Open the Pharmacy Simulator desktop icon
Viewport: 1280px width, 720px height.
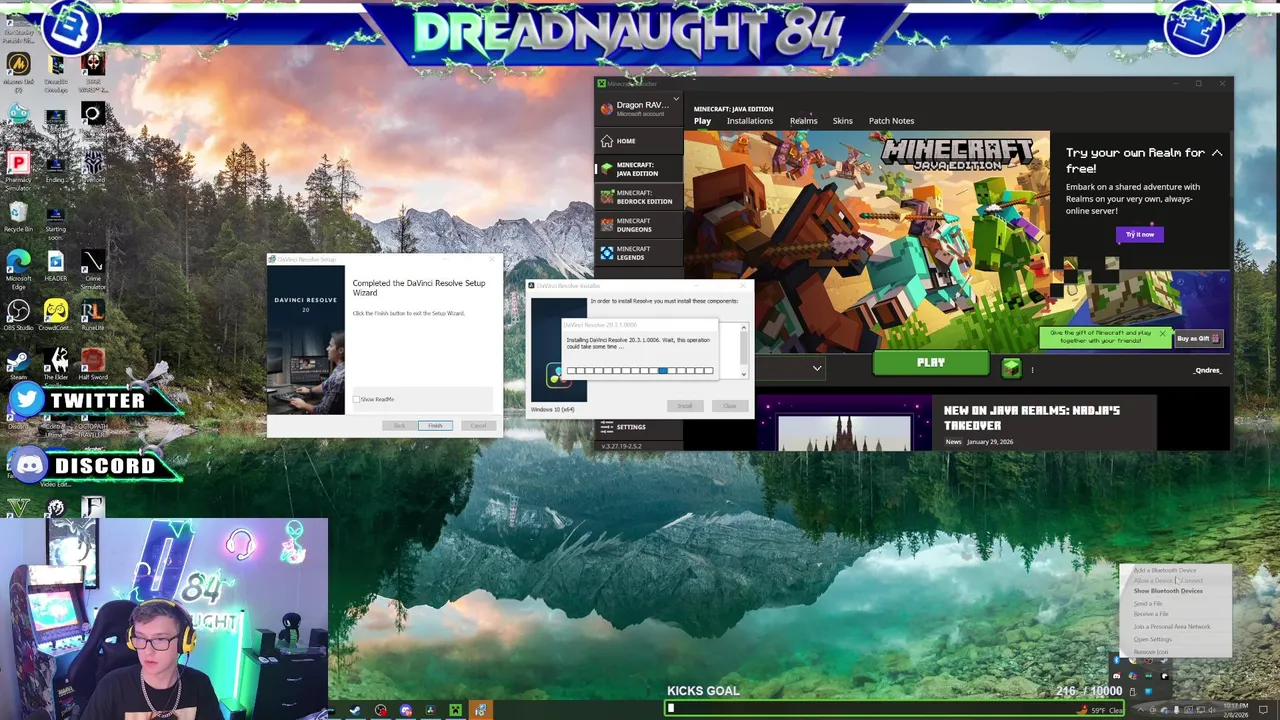pyautogui.click(x=18, y=172)
